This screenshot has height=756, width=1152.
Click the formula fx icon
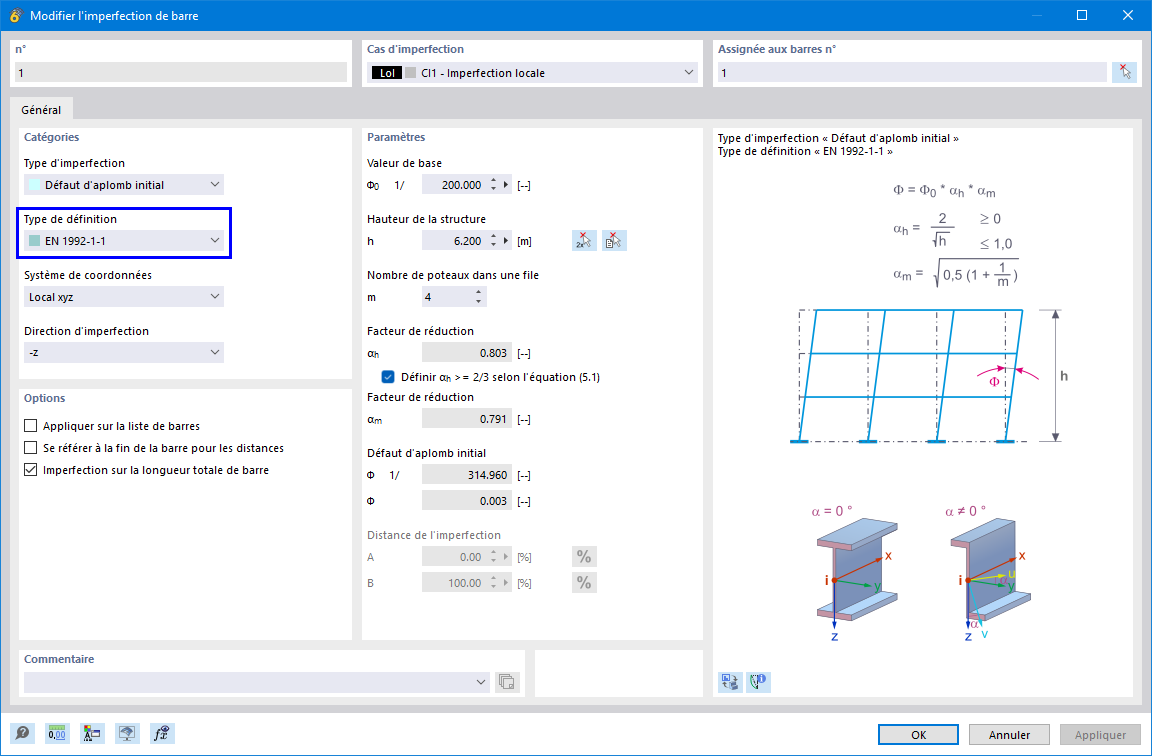click(x=162, y=733)
